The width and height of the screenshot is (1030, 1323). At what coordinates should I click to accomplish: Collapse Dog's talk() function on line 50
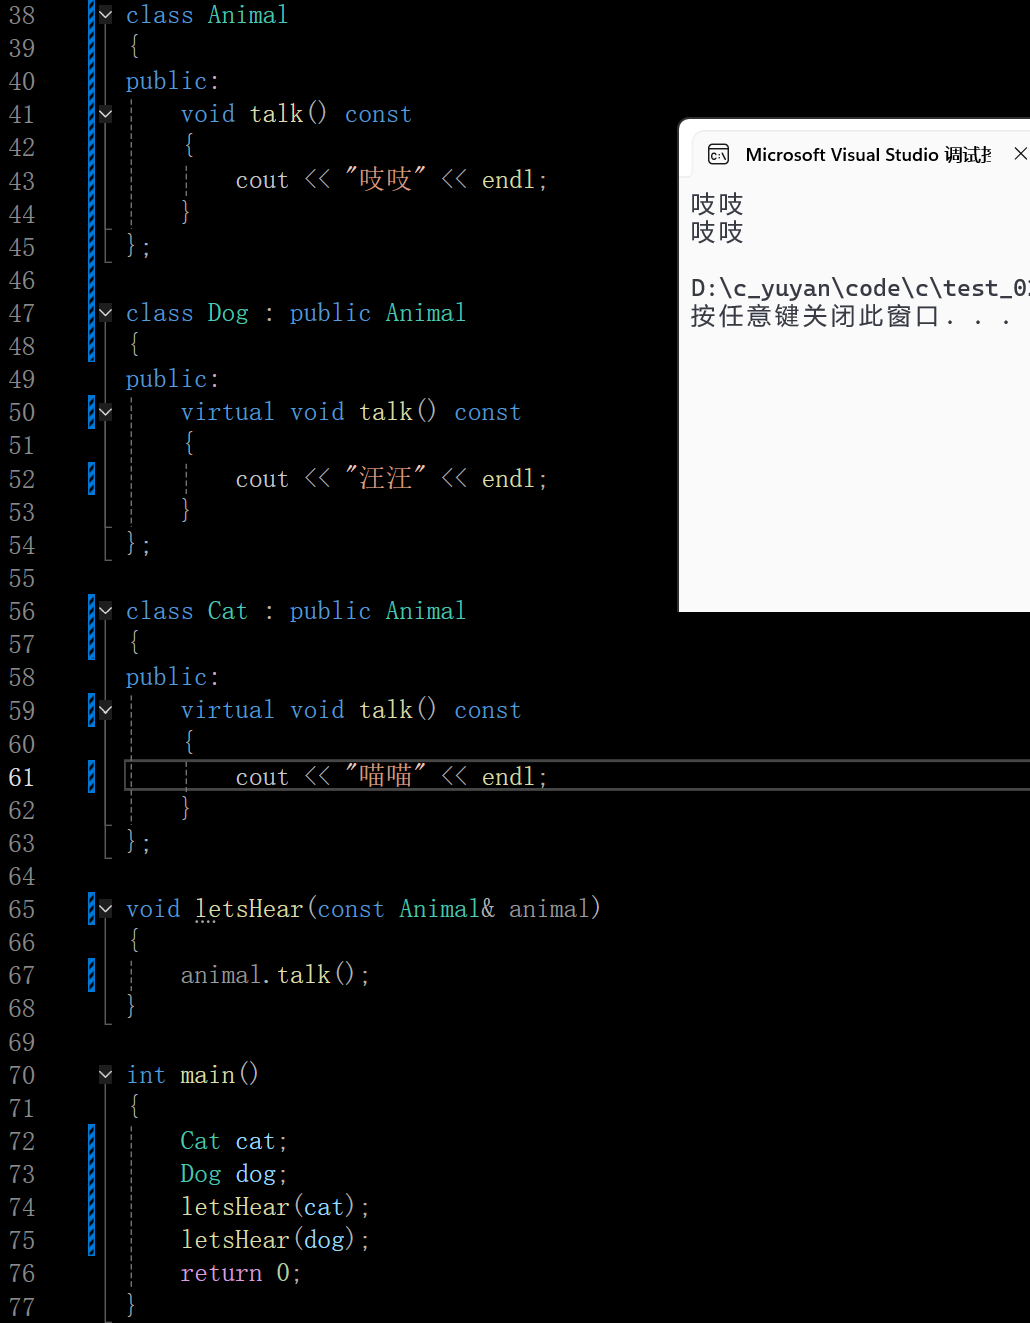coord(106,412)
